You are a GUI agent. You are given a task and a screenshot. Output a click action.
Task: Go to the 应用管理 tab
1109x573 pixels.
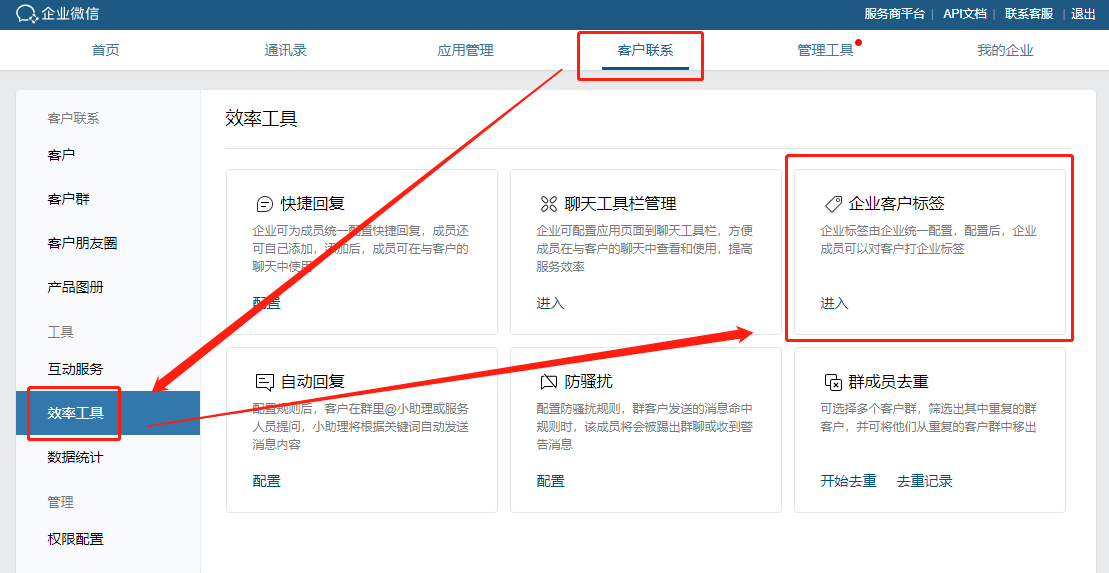point(465,50)
